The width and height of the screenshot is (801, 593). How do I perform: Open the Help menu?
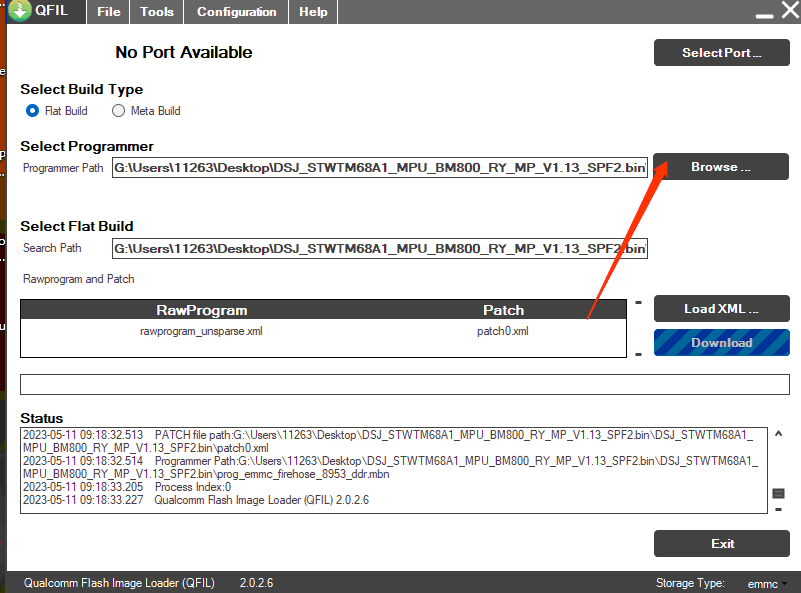pyautogui.click(x=313, y=12)
